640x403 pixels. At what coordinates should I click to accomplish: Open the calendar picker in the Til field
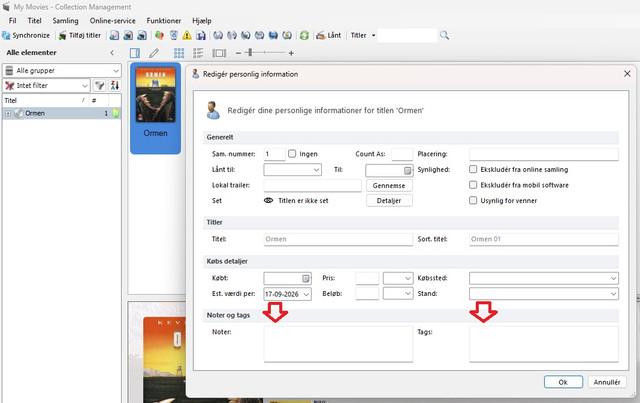(x=407, y=171)
